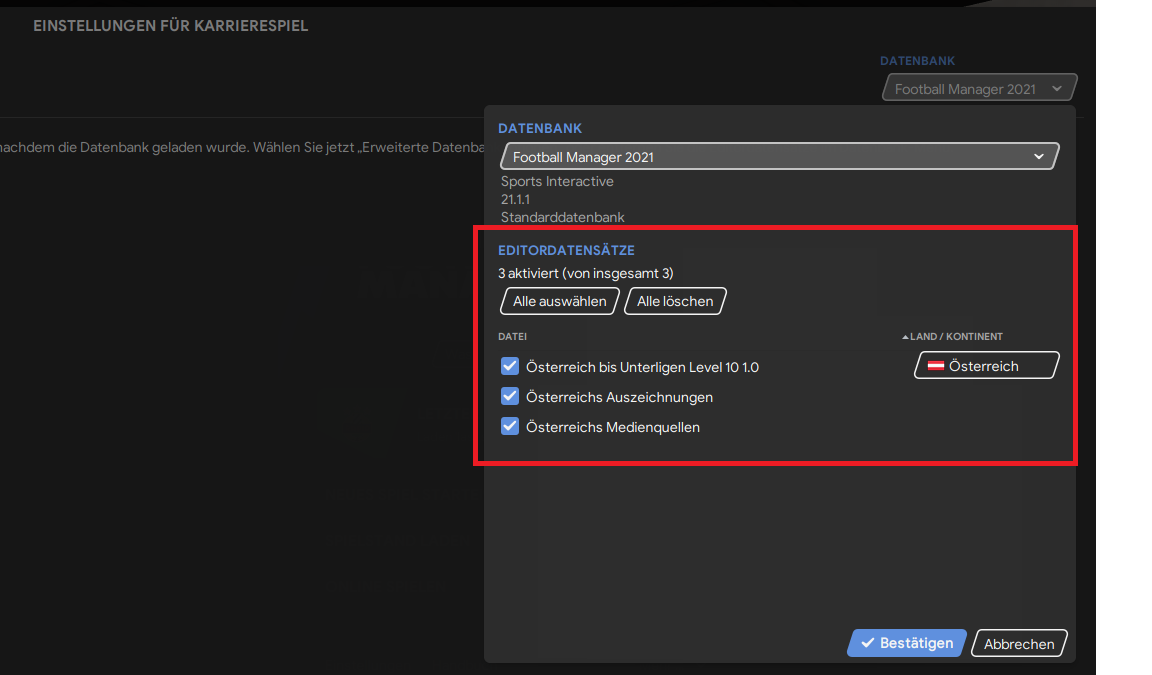Open the Datenbank dropdown in the dialog

pyautogui.click(x=780, y=156)
